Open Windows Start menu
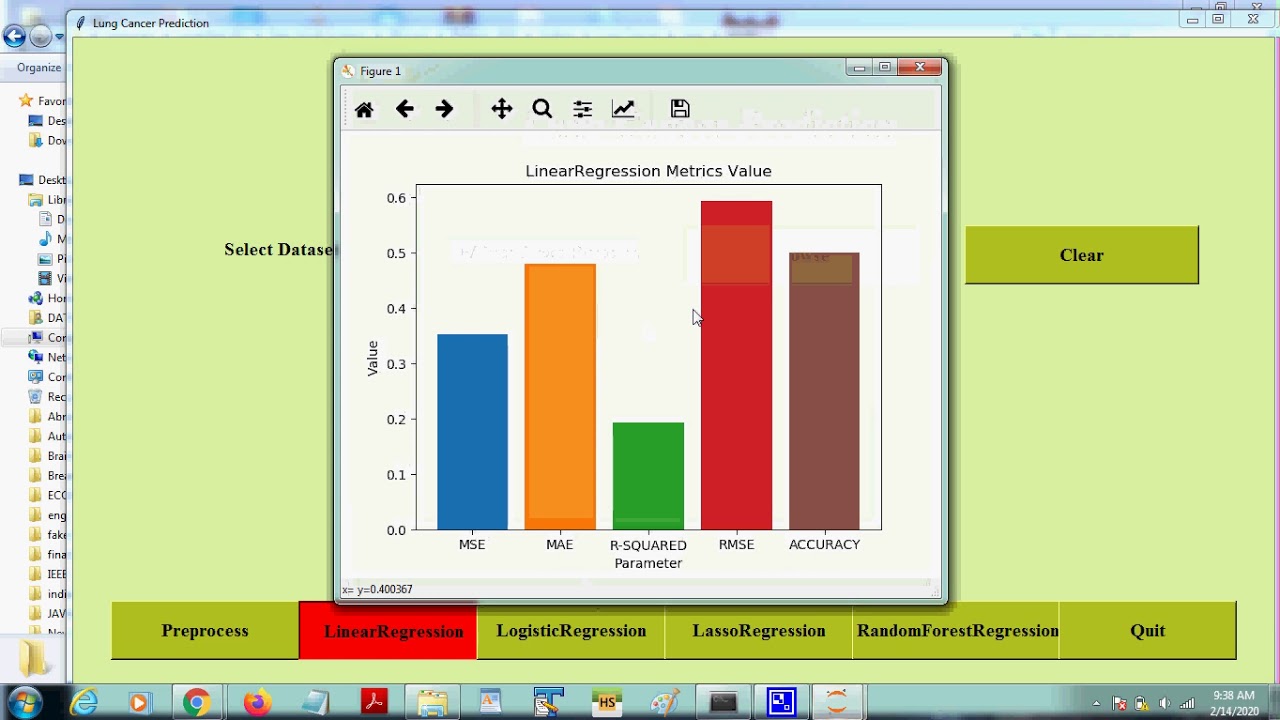 click(24, 703)
